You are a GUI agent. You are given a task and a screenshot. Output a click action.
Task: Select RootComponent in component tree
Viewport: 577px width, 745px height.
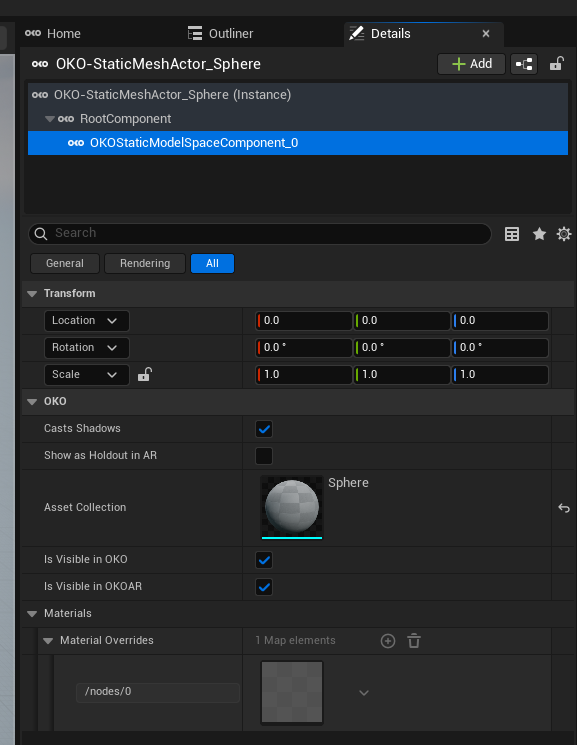[x=298, y=119]
